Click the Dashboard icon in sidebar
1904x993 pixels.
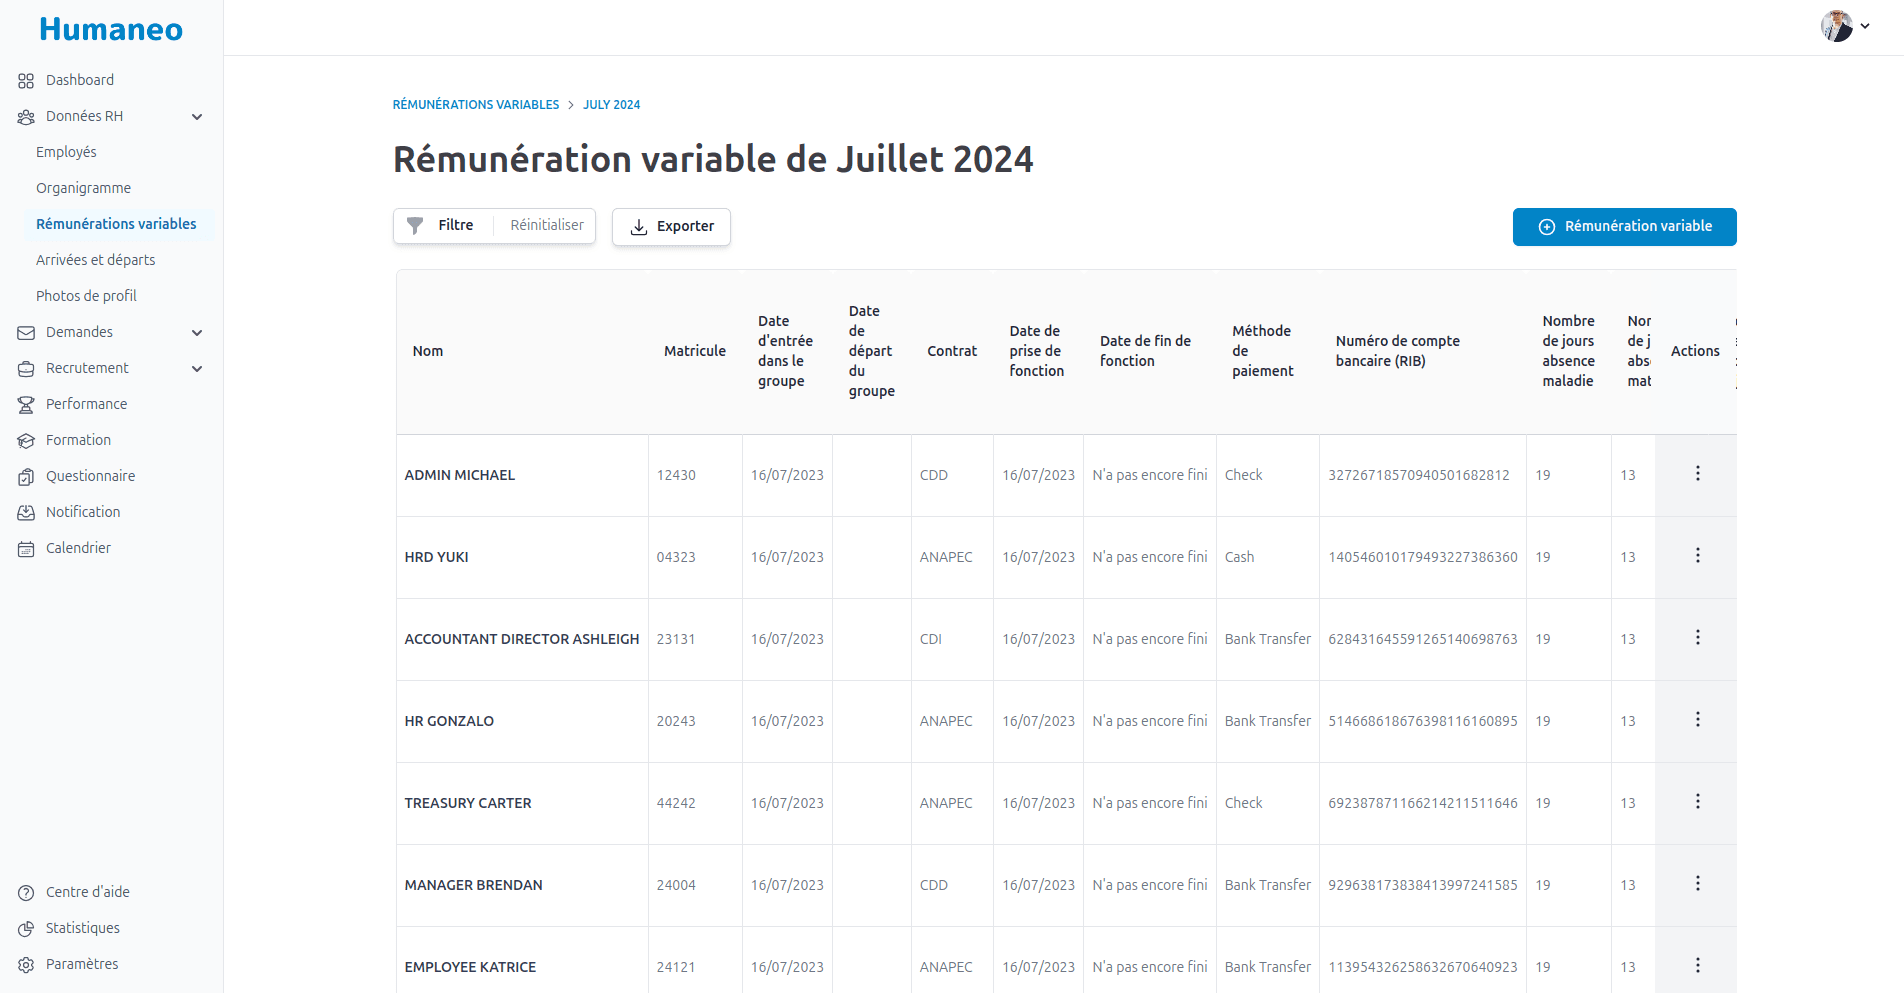[x=26, y=81]
